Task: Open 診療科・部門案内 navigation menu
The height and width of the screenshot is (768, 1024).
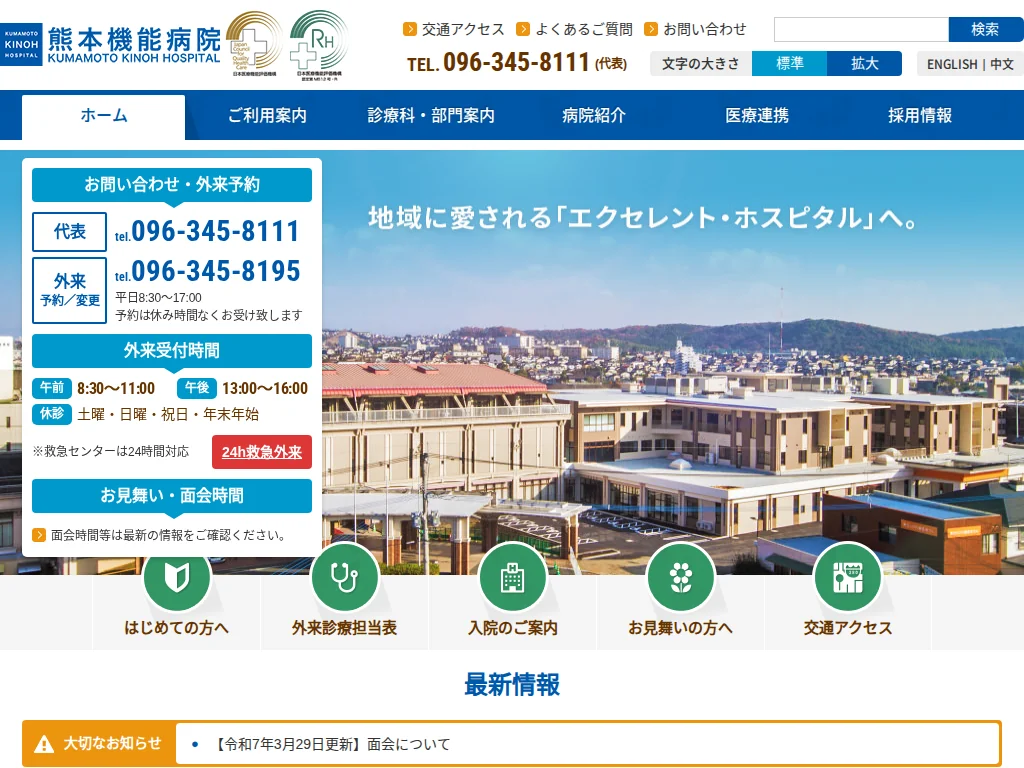Action: pos(431,116)
